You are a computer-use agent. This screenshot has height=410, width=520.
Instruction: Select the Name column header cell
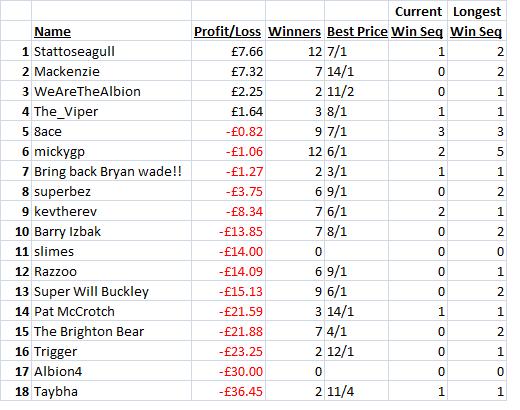(111, 31)
